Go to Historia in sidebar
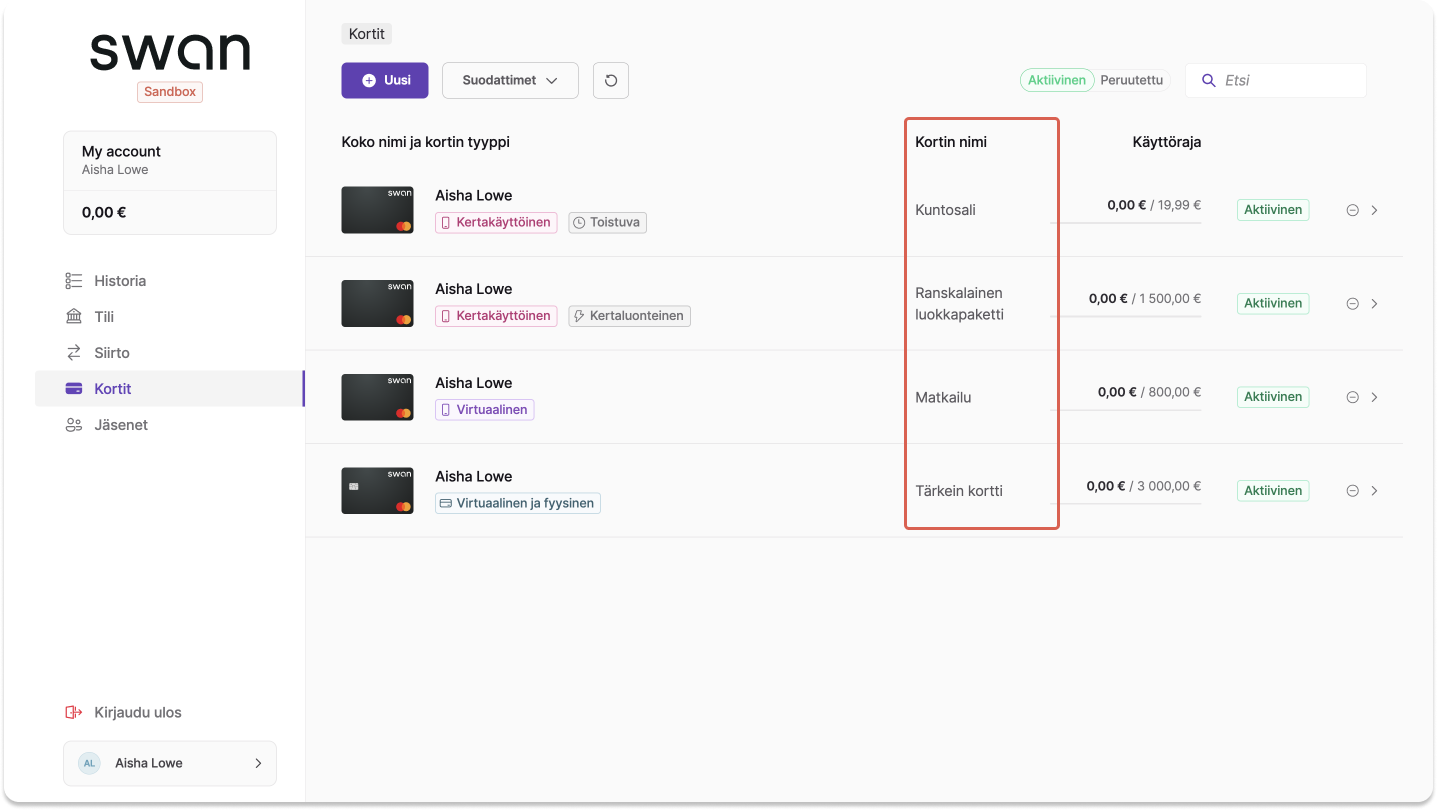Image resolution: width=1437 pixels, height=810 pixels. point(169,281)
